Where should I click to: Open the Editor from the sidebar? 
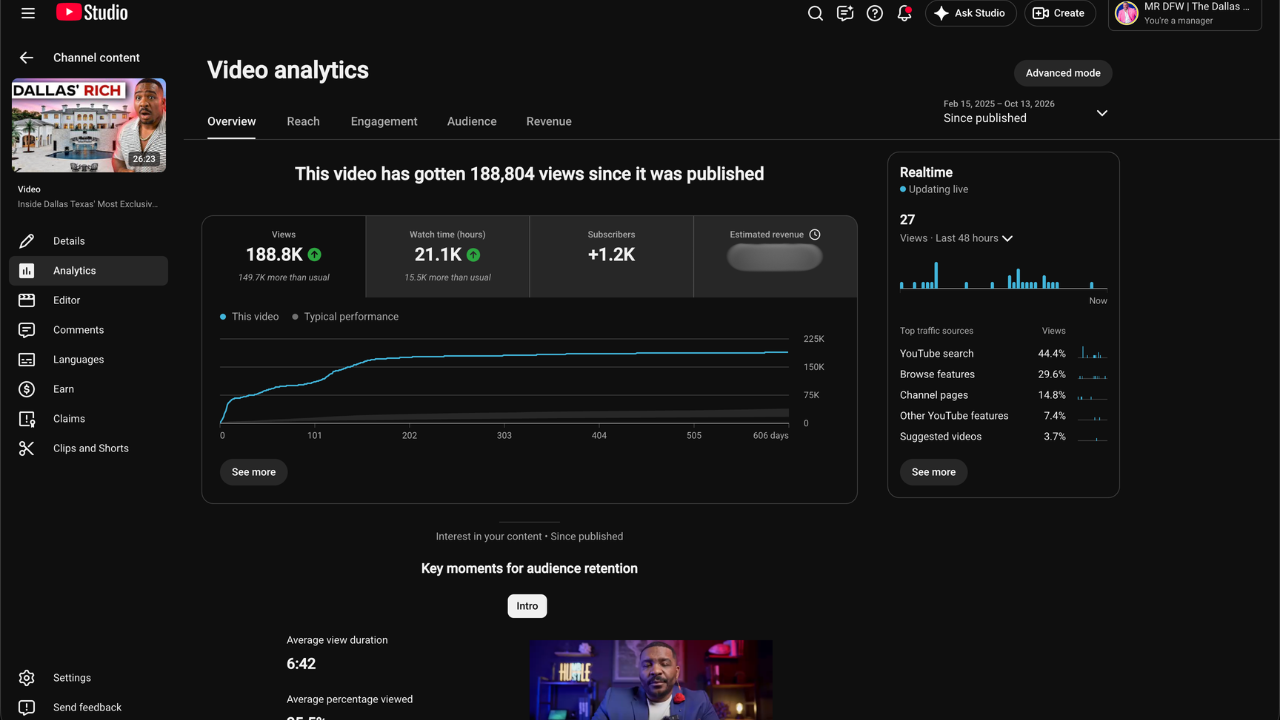[x=88, y=300]
